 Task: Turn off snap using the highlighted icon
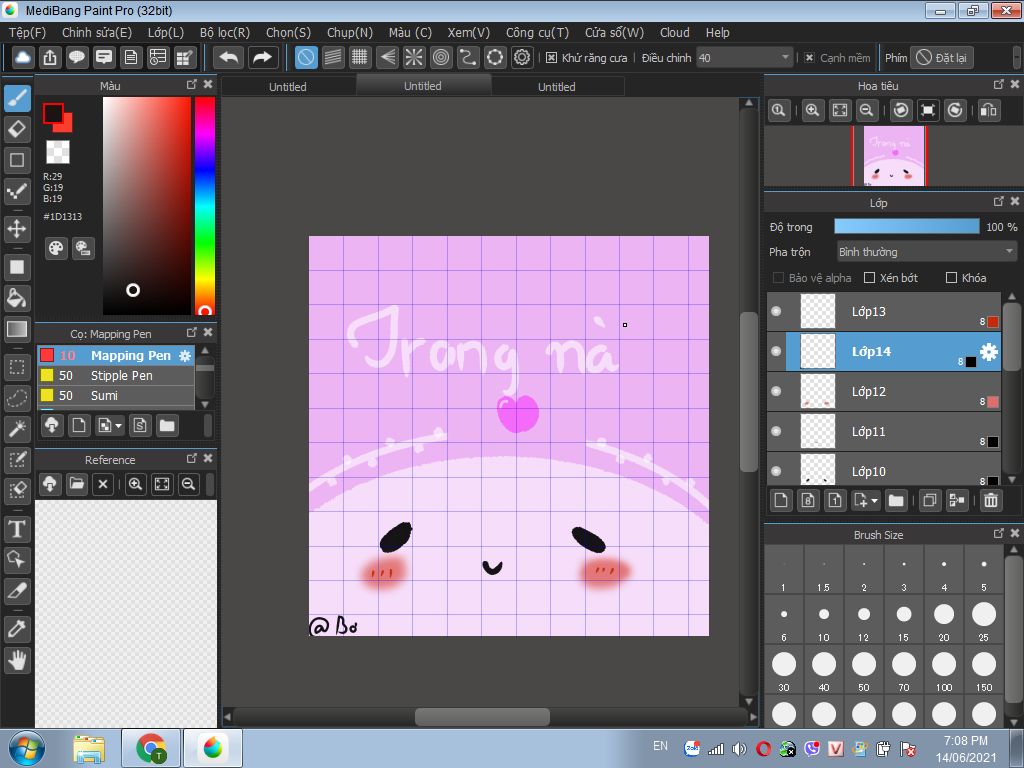[x=306, y=57]
